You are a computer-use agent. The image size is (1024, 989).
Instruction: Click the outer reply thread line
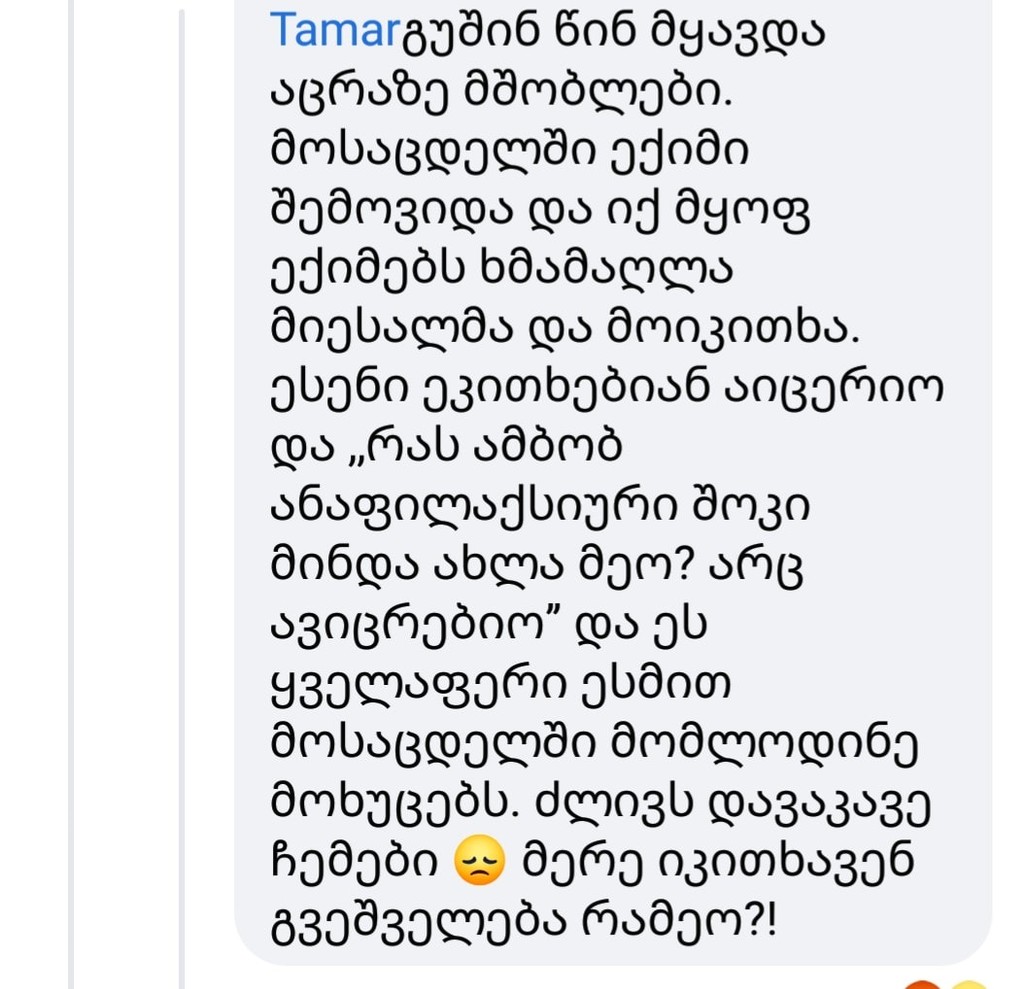pyautogui.click(x=71, y=500)
